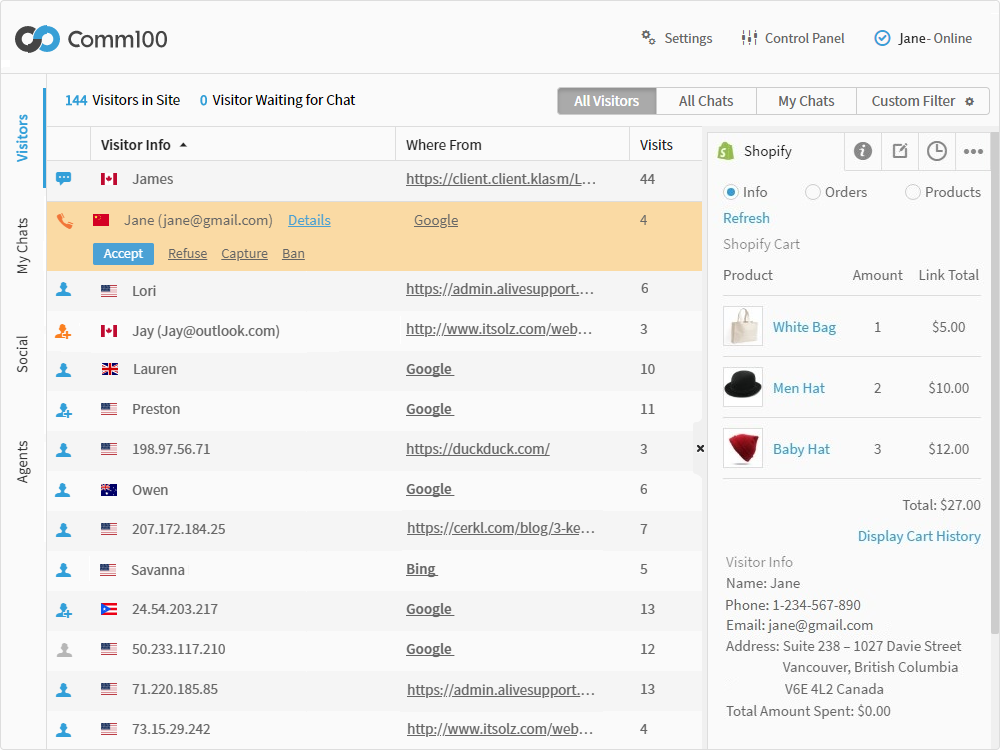Collapse the side panel with x handle
Viewport: 1000px width, 750px height.
tap(700, 448)
